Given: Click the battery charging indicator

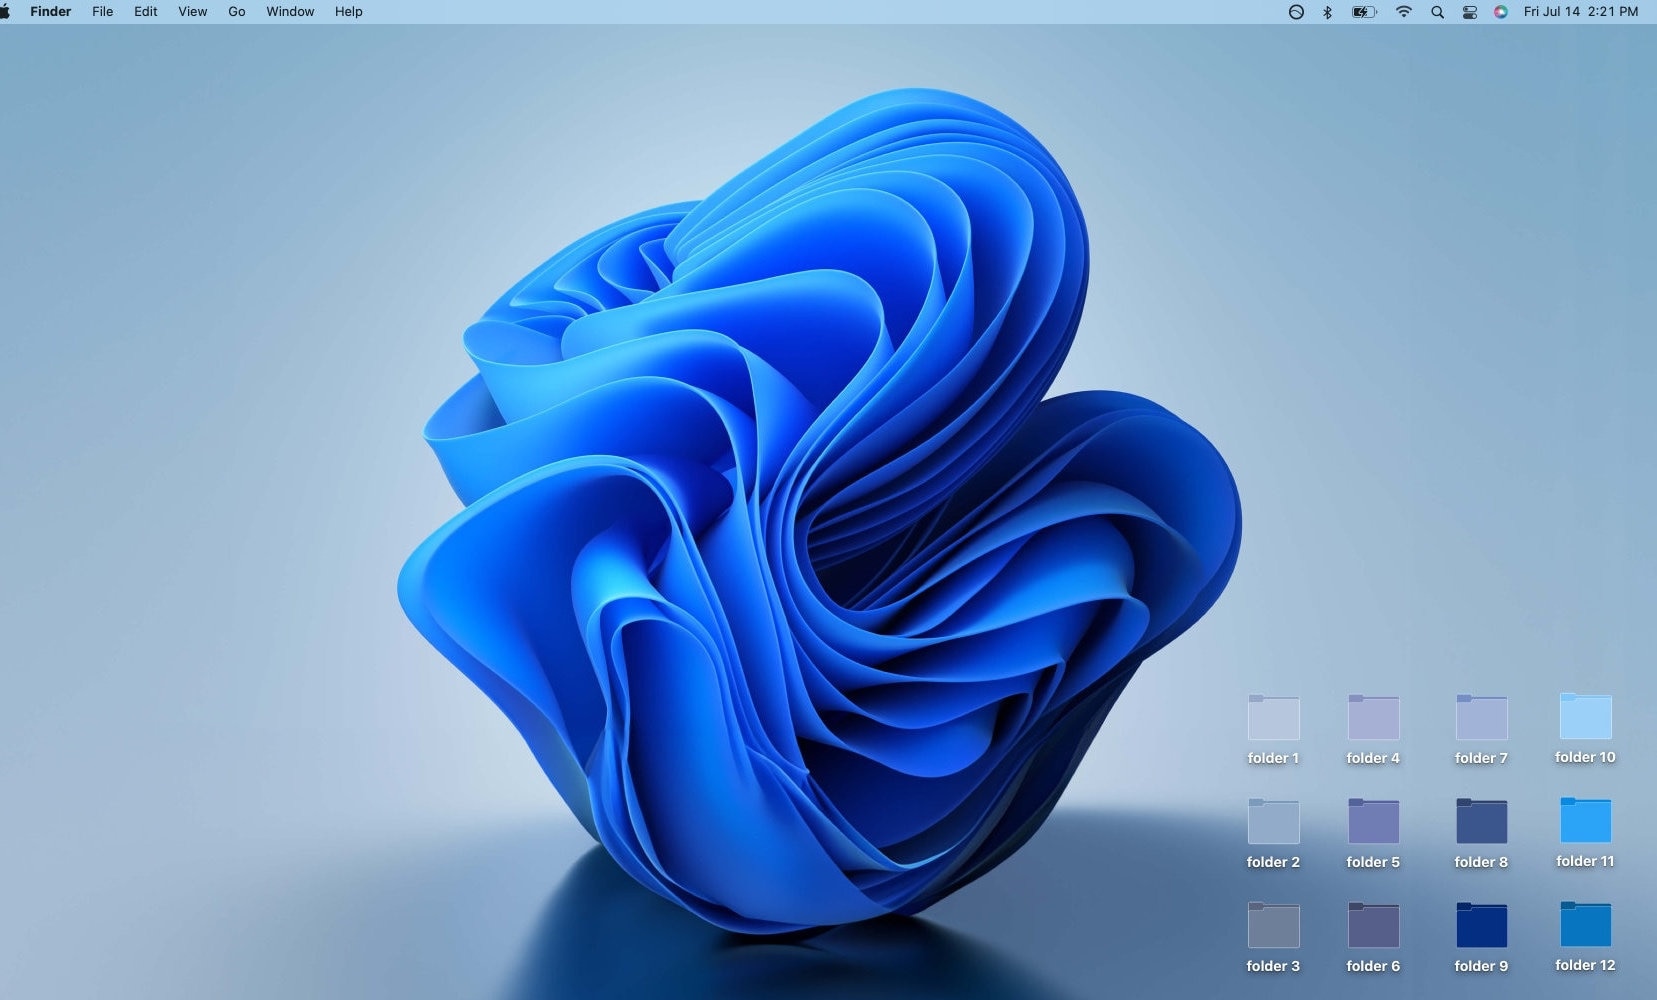Looking at the screenshot, I should point(1363,11).
